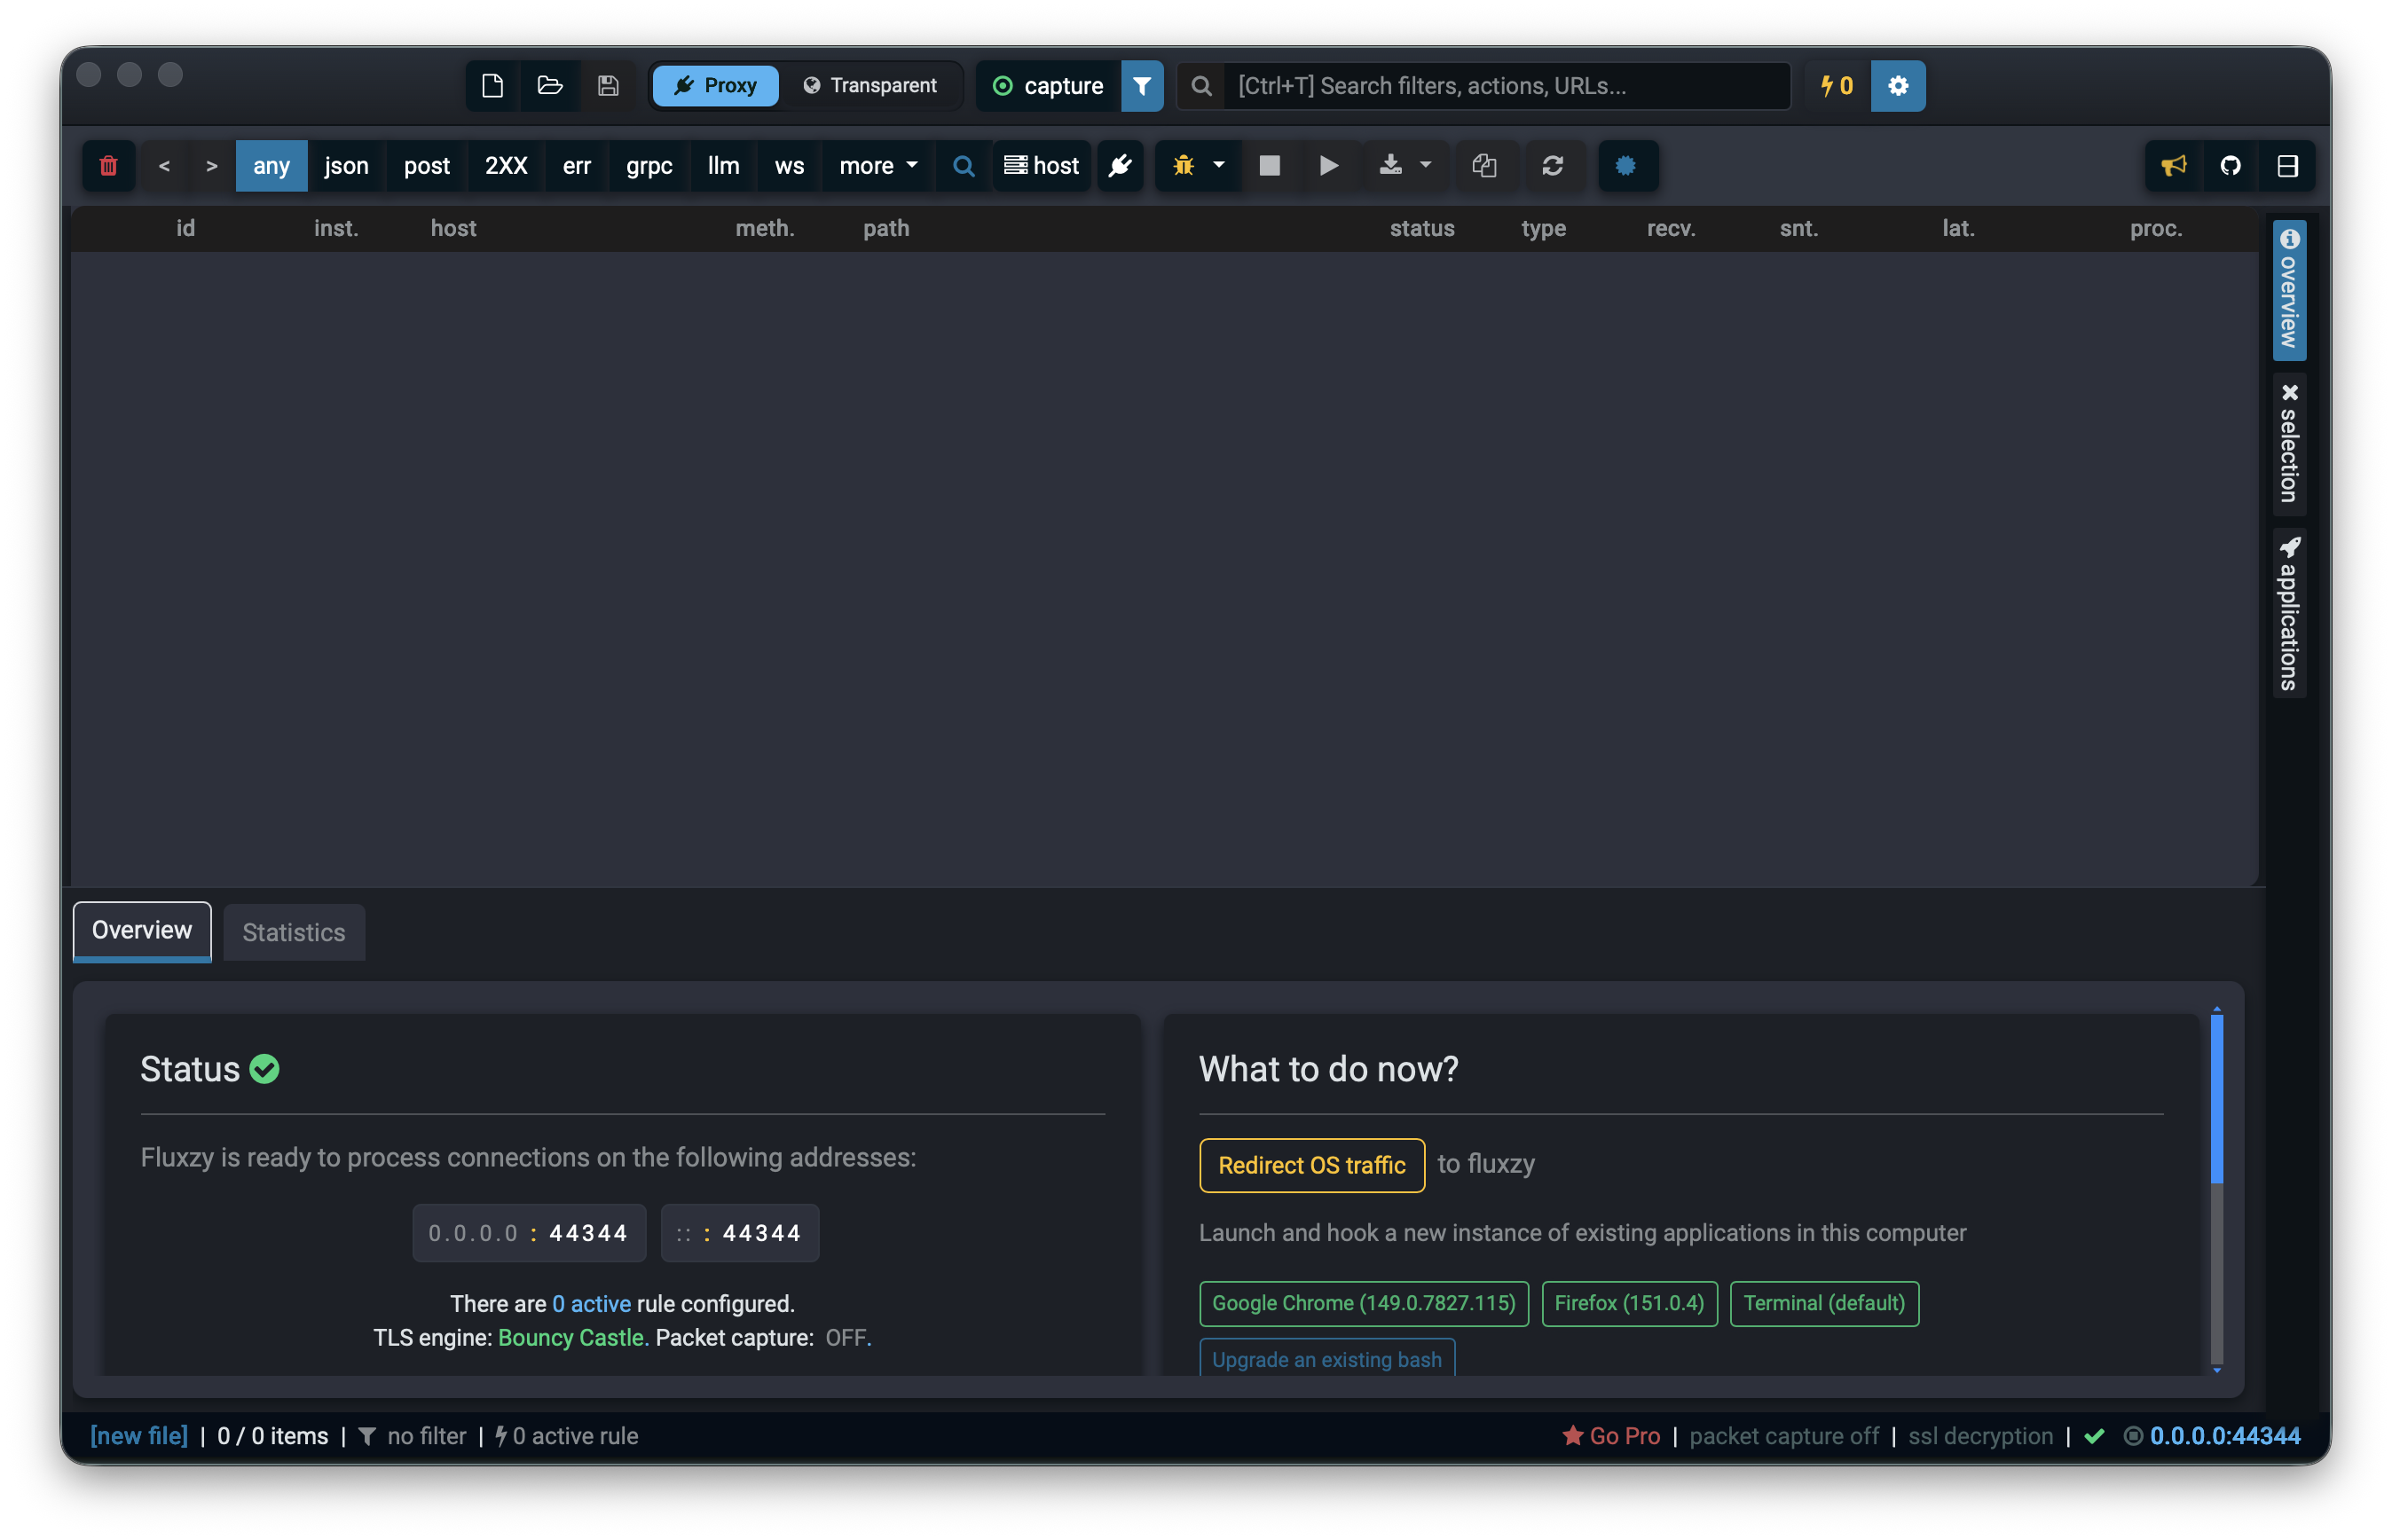
Task: Click the lightning bolt rules counter
Action: (1837, 86)
